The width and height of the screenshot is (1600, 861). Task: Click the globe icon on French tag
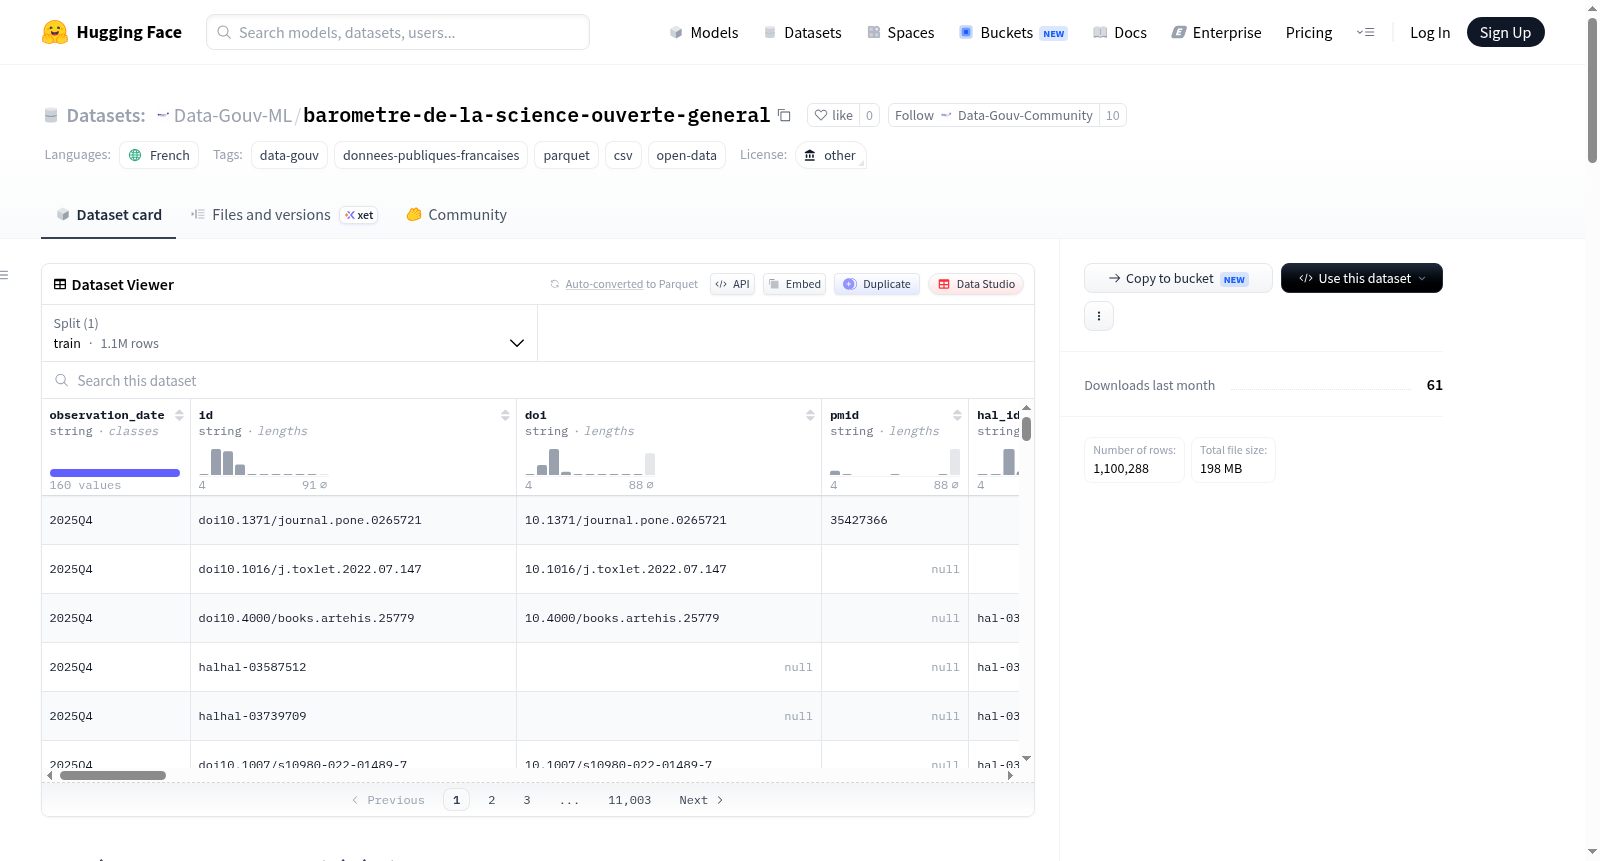click(135, 155)
